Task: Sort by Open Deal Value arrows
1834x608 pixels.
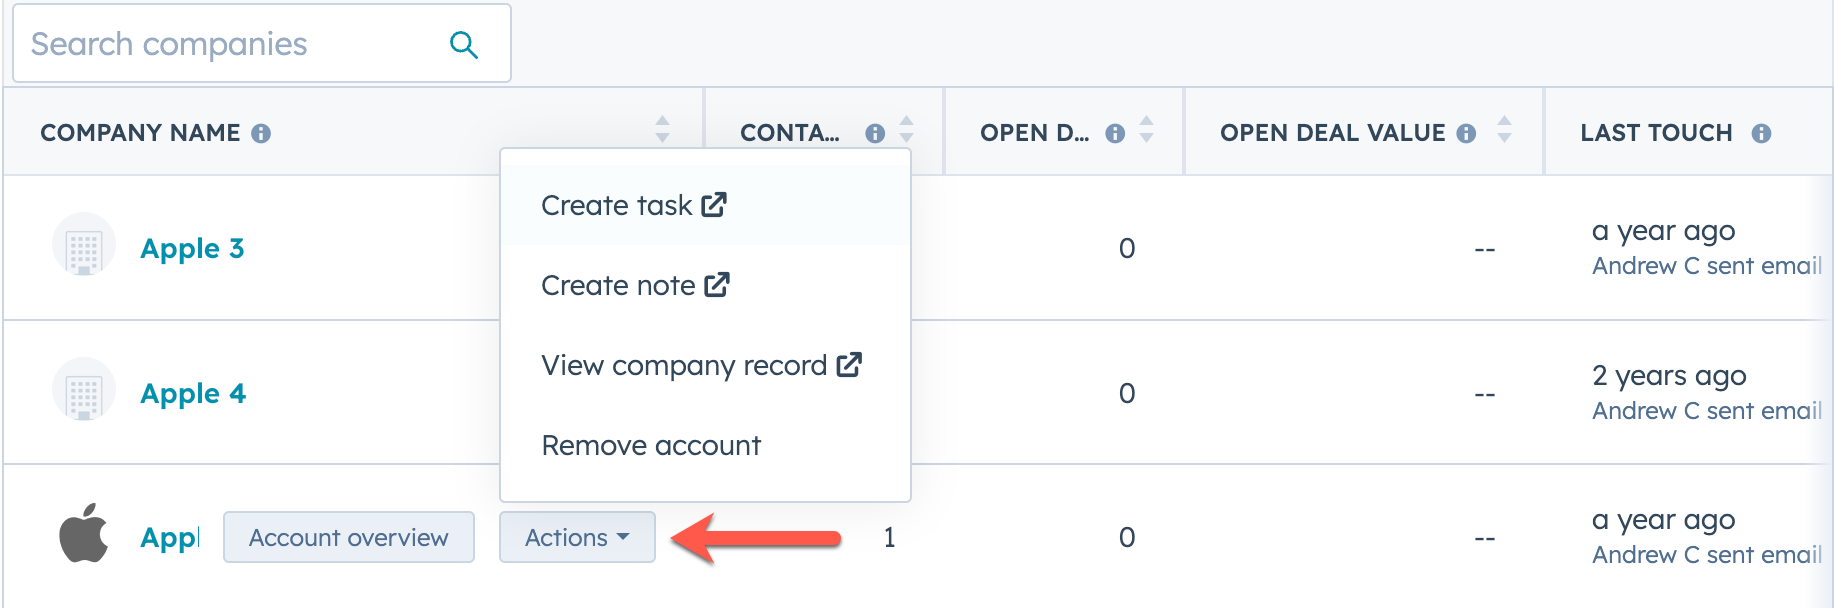Action: (x=1504, y=130)
